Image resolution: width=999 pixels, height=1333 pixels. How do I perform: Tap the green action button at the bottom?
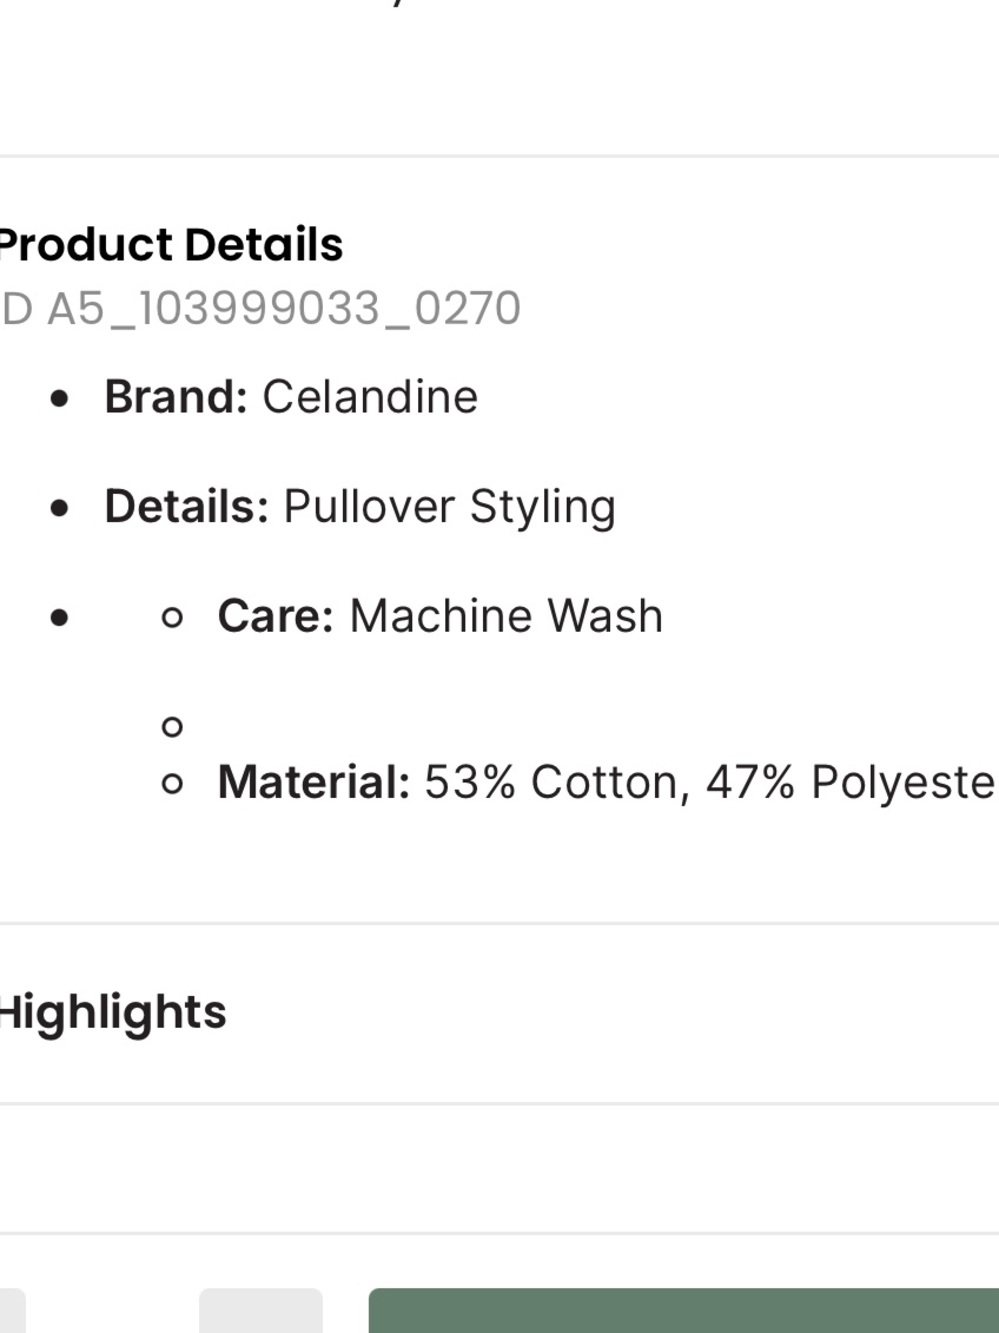point(684,1311)
